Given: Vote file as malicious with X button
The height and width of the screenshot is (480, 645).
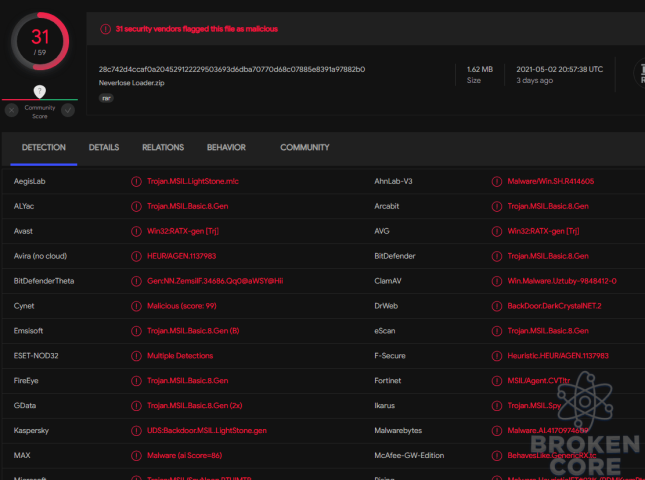Looking at the screenshot, I should click(x=12, y=110).
